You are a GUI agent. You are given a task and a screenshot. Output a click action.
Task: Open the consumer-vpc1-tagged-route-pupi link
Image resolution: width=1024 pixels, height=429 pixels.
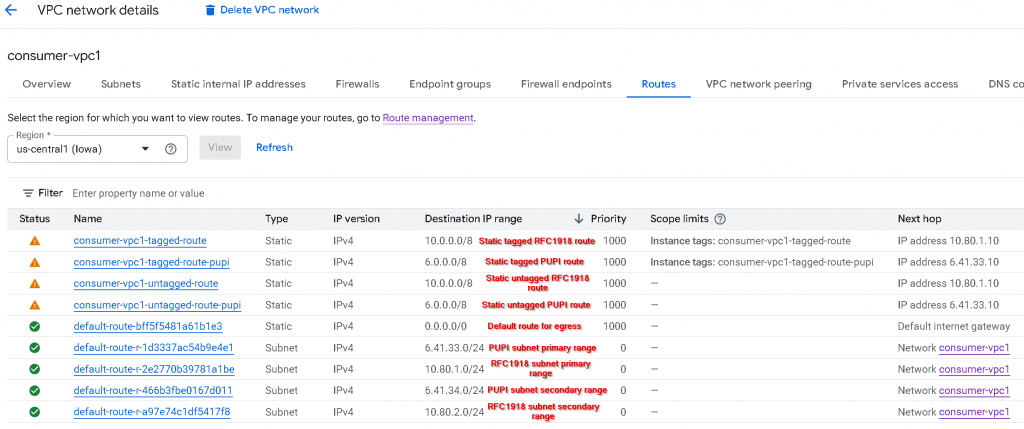click(x=157, y=262)
